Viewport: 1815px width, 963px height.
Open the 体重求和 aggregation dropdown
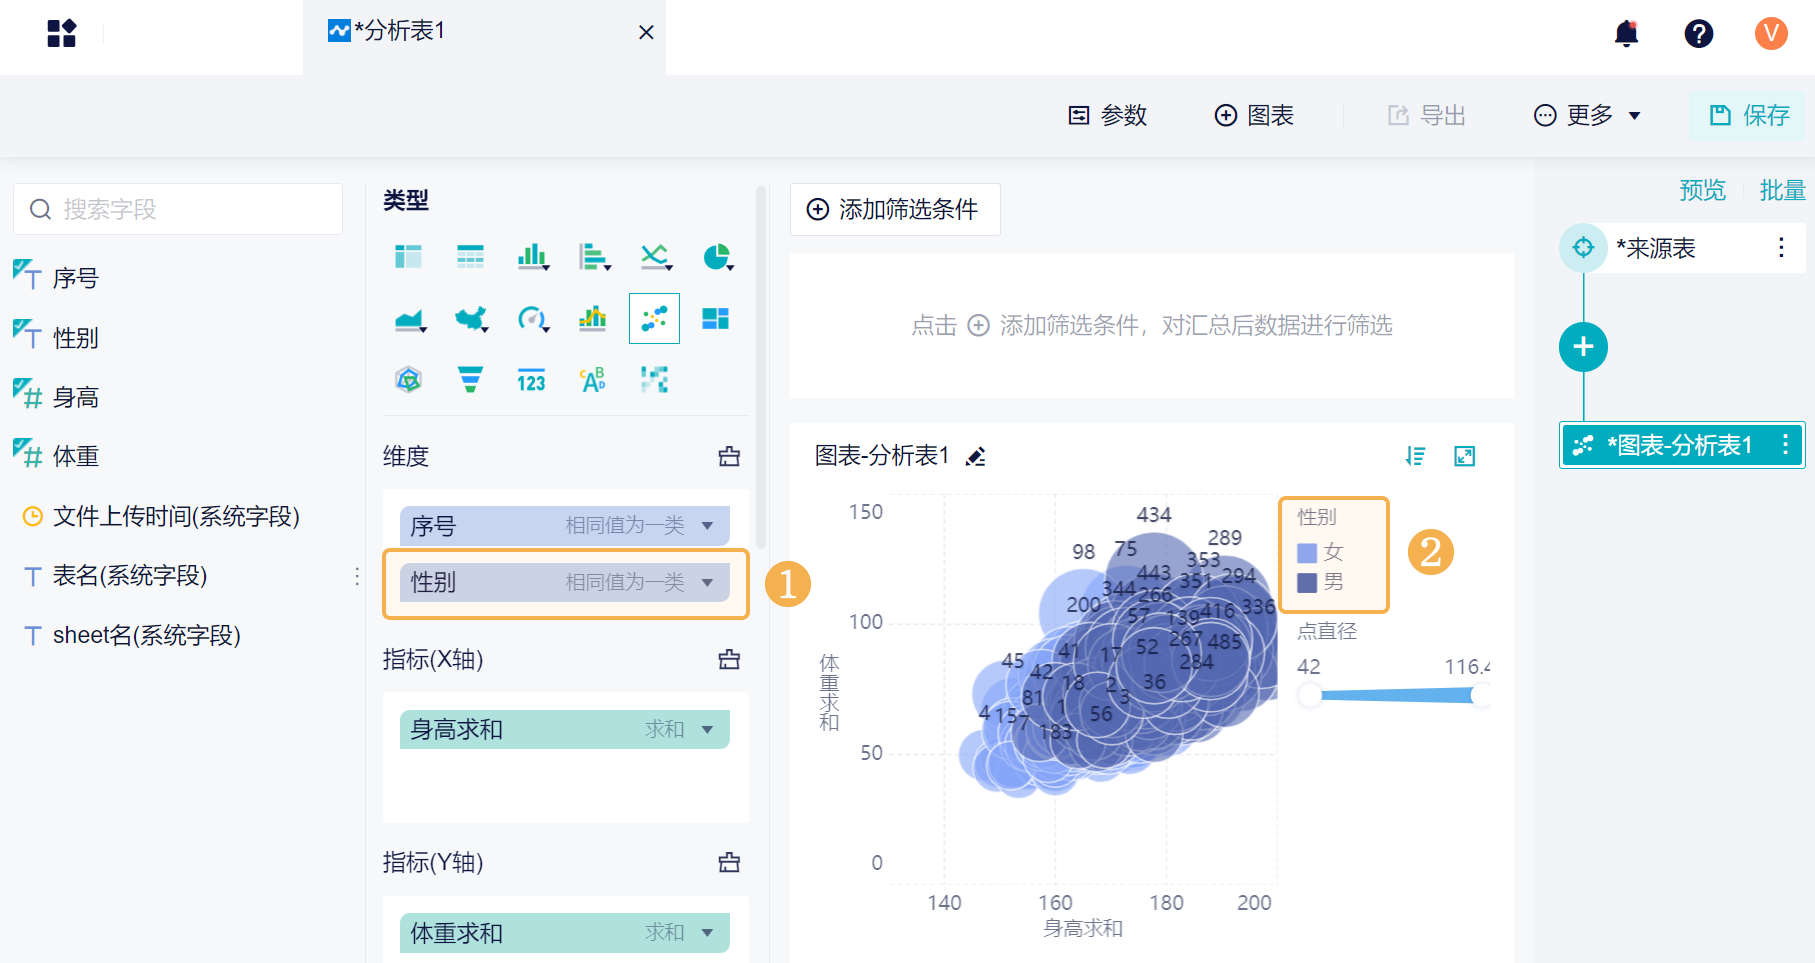tap(707, 933)
